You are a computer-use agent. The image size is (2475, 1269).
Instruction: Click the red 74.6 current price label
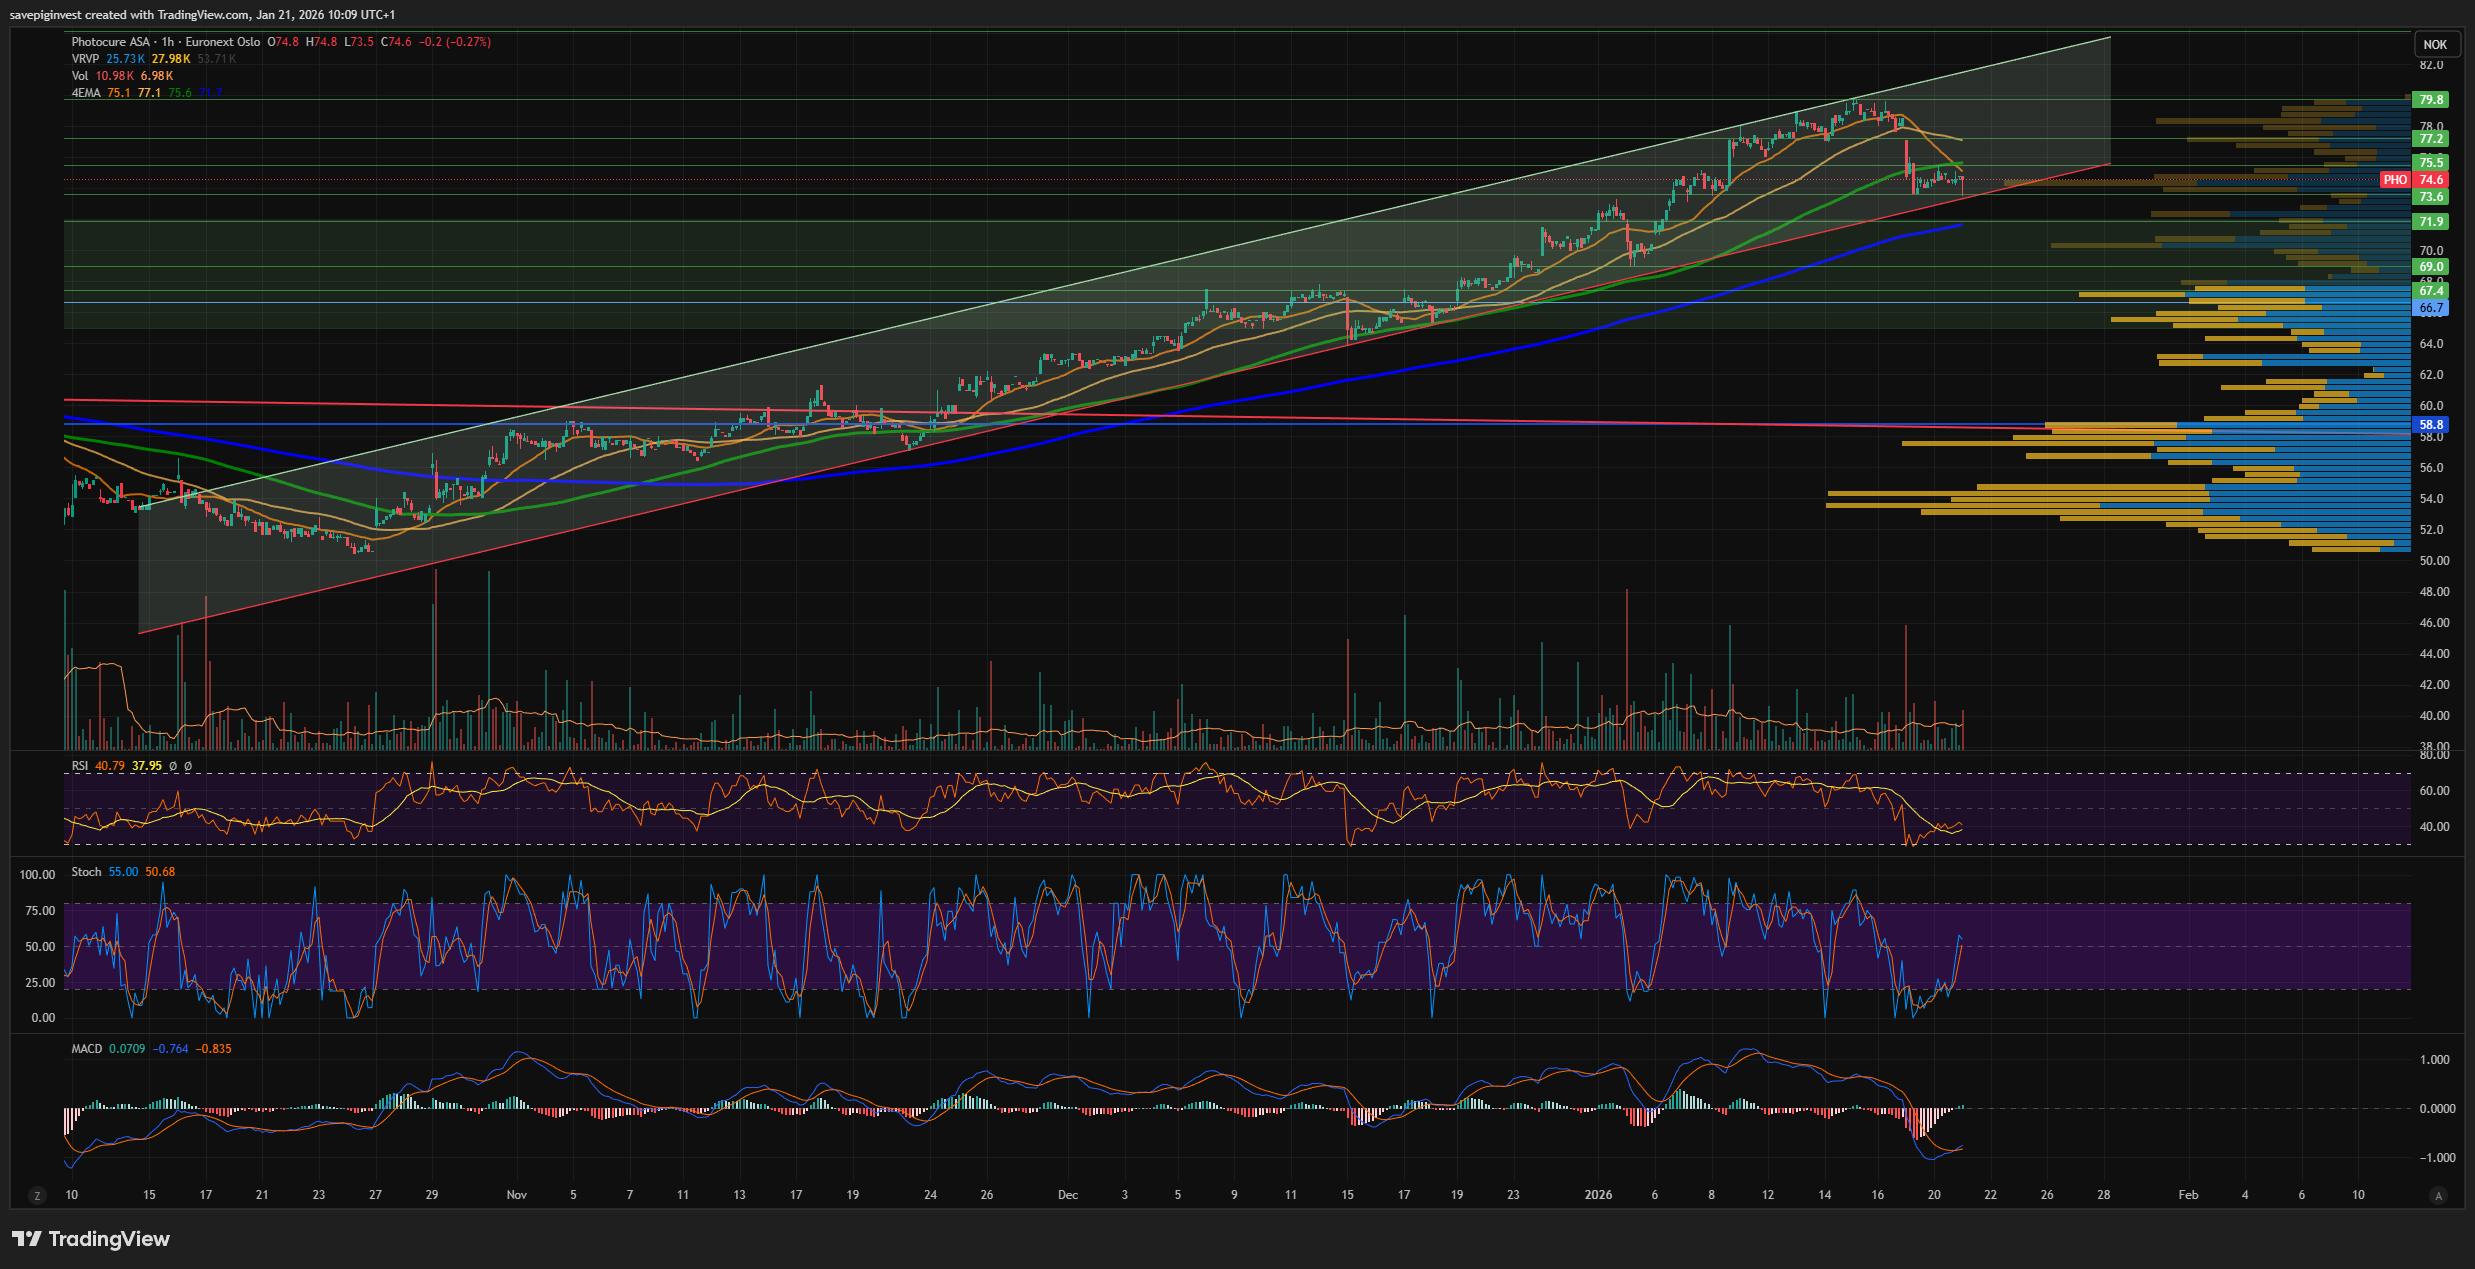pyautogui.click(x=2431, y=180)
